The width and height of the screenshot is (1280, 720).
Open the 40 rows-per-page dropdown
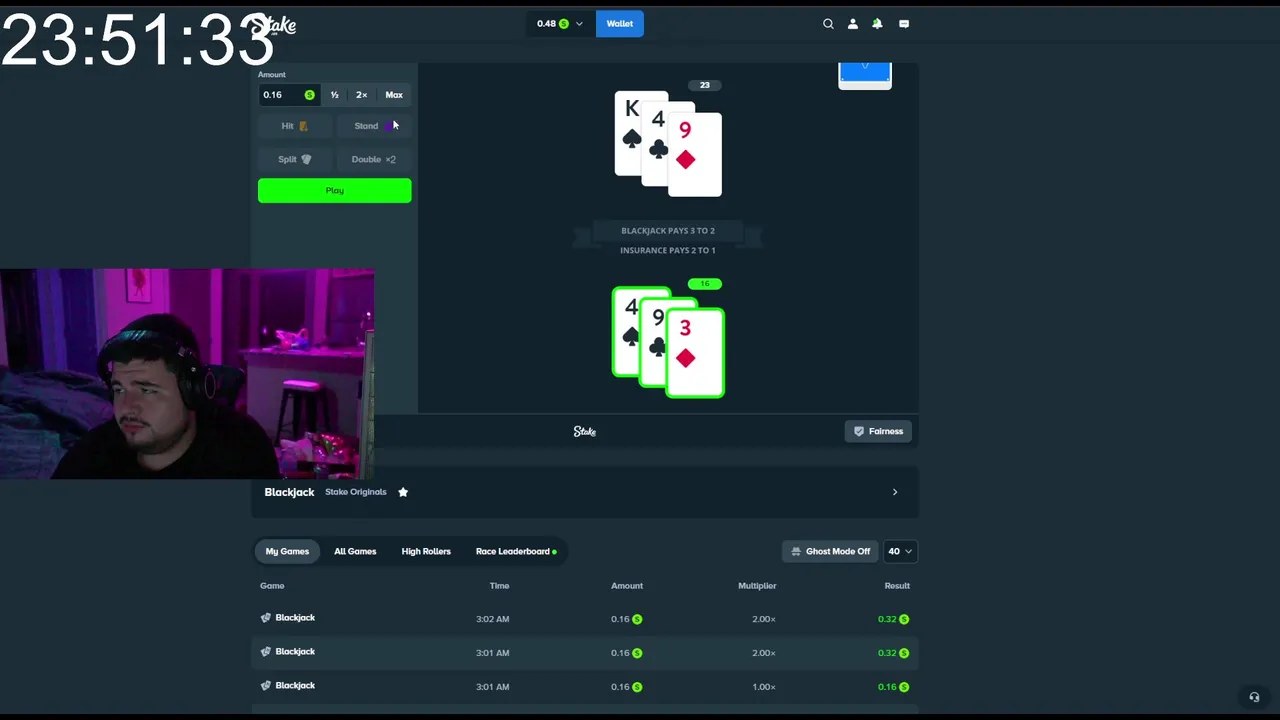900,551
